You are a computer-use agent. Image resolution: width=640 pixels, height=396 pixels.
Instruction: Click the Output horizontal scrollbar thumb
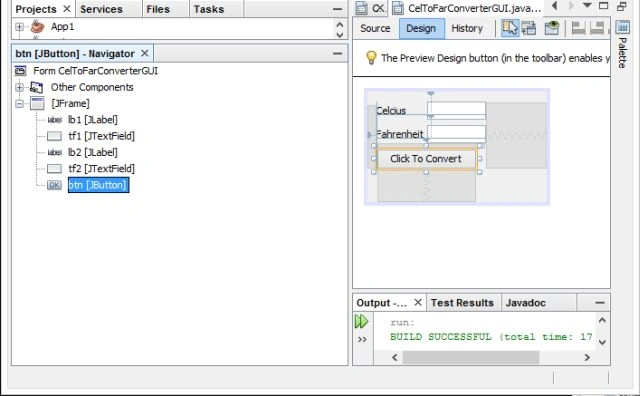point(471,358)
